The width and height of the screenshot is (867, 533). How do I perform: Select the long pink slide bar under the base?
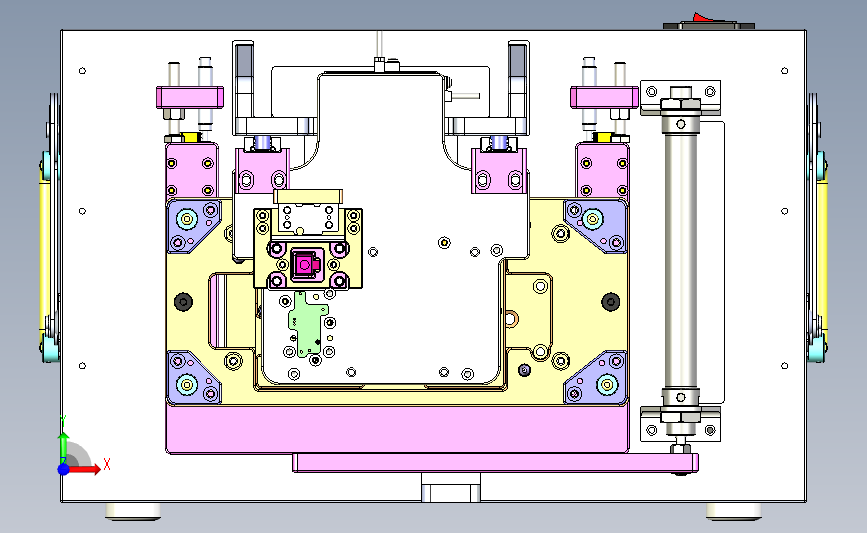click(495, 463)
